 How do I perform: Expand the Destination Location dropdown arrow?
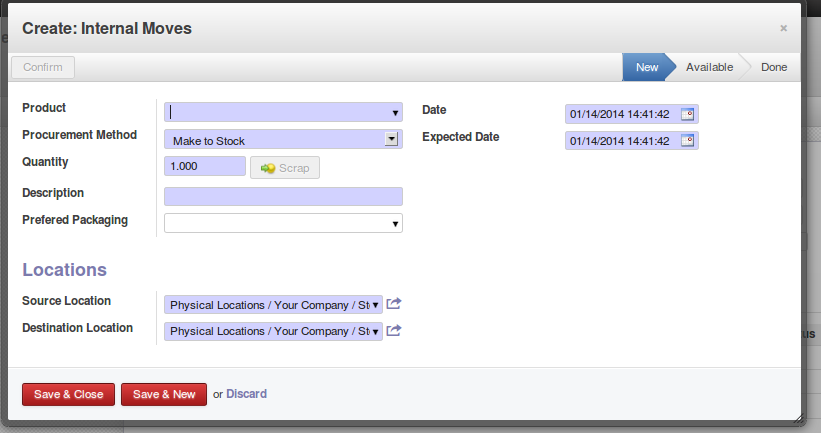click(x=376, y=332)
